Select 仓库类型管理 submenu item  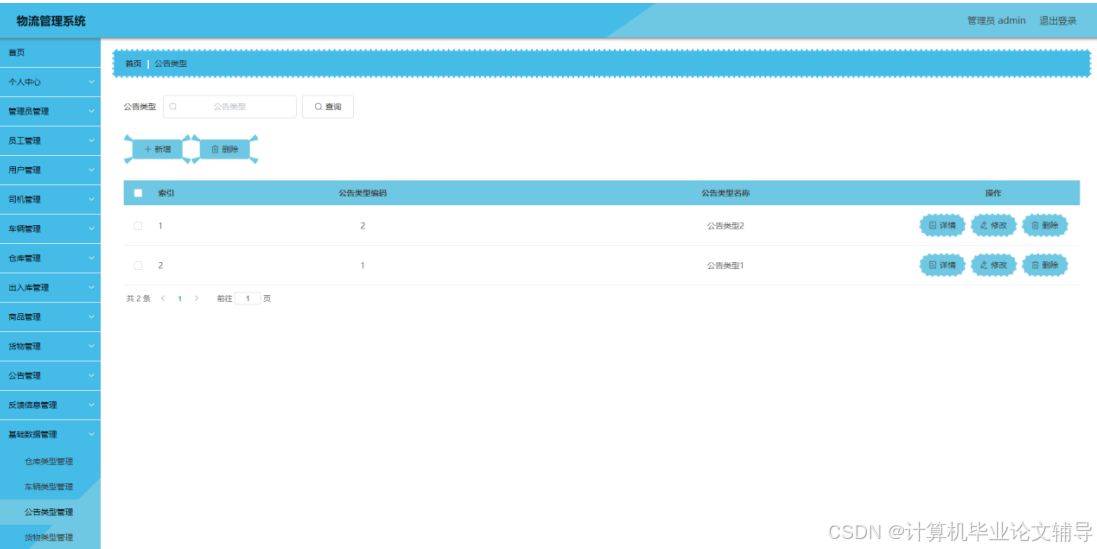pyautogui.click(x=50, y=462)
